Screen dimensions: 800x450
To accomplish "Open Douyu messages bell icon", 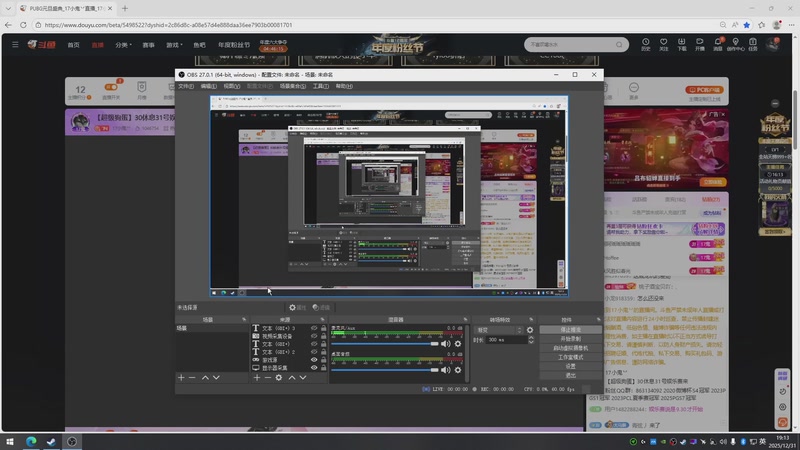I will click(718, 44).
